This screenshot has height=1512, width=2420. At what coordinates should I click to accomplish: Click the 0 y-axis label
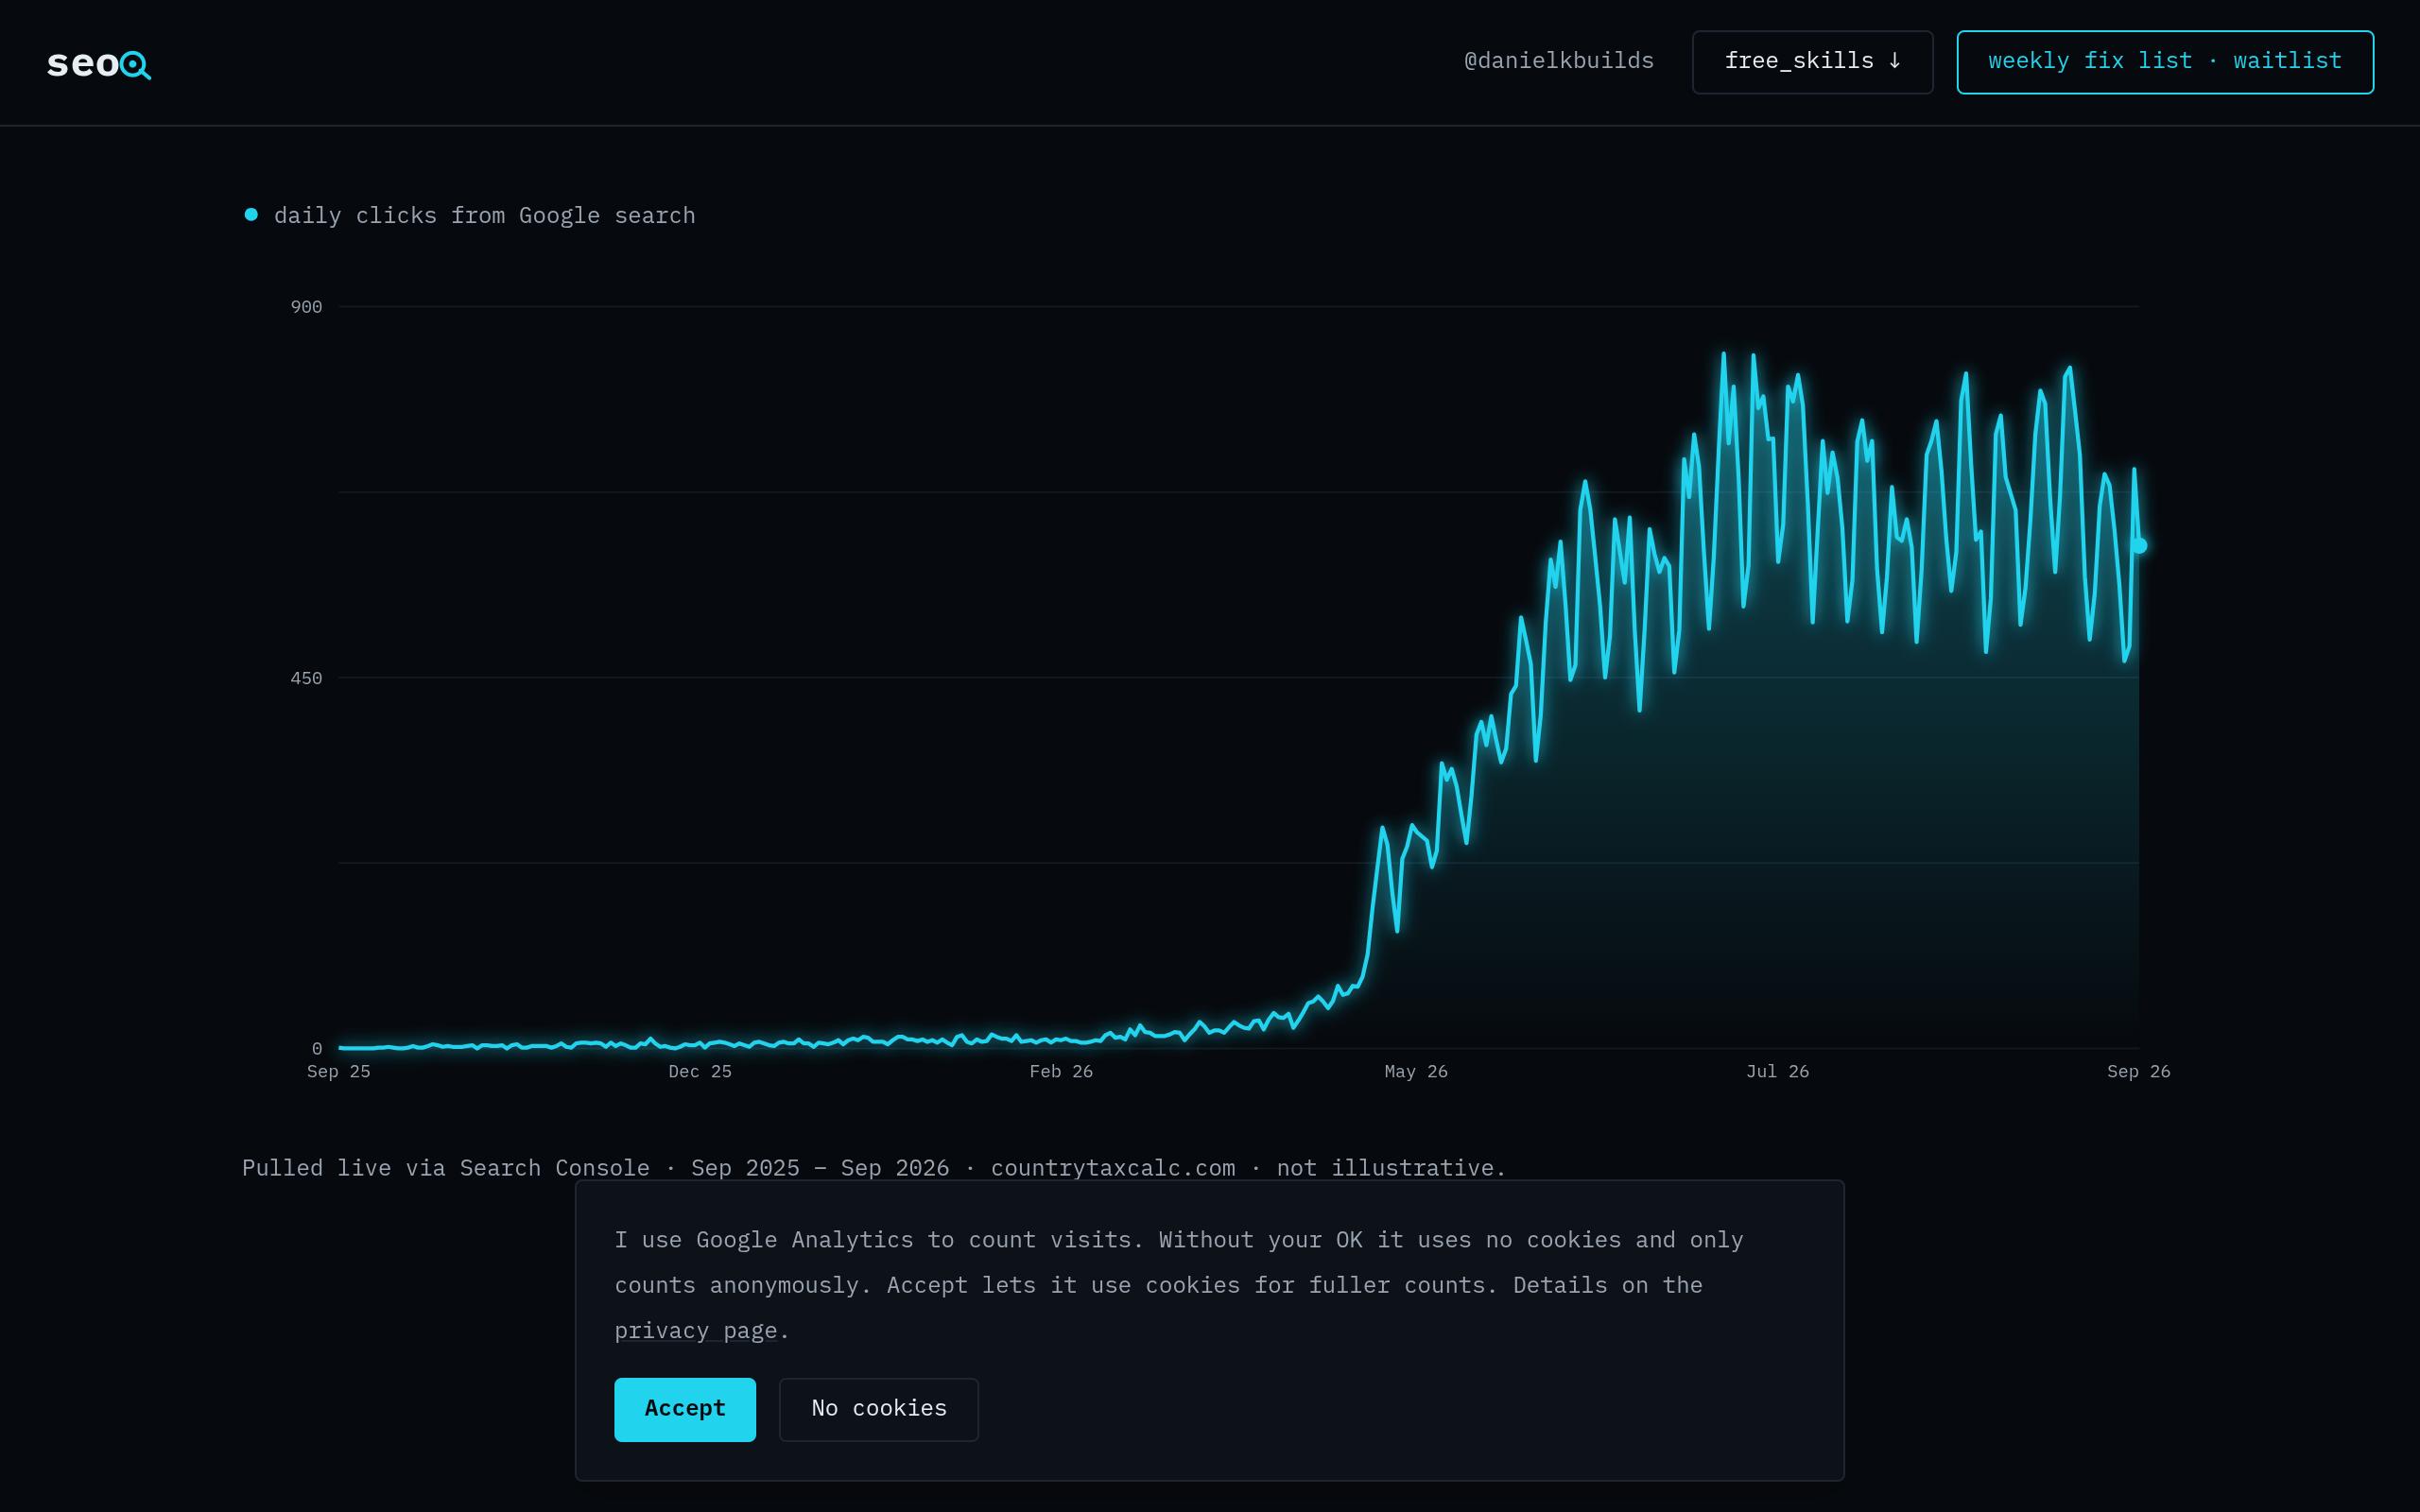point(317,1049)
